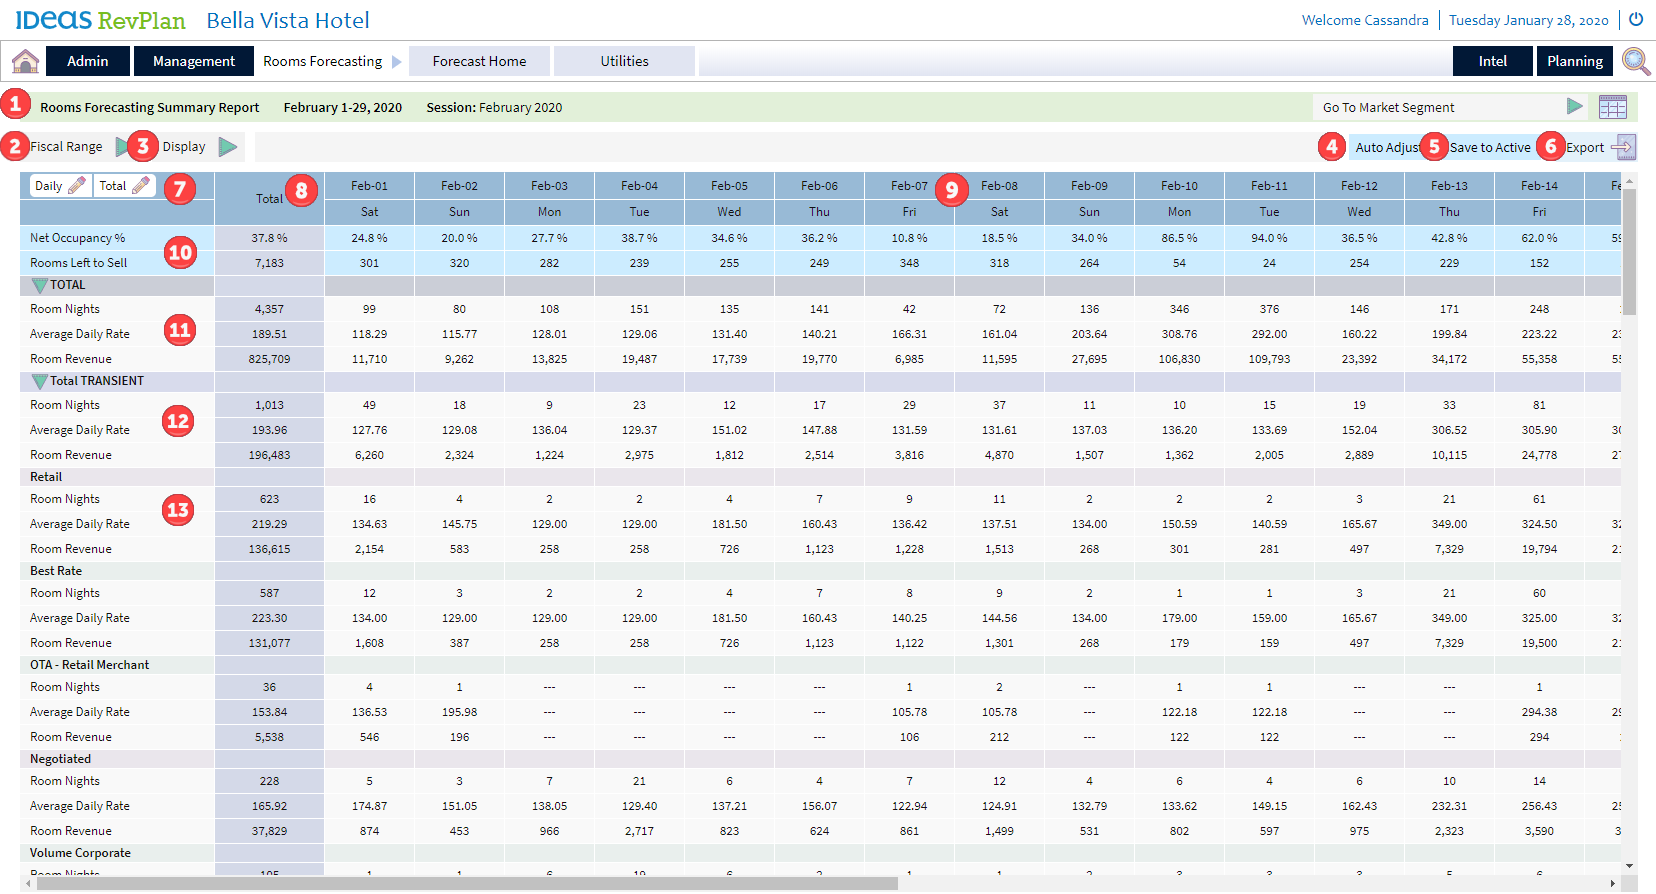Click the pencil icon beside Daily

(77, 186)
